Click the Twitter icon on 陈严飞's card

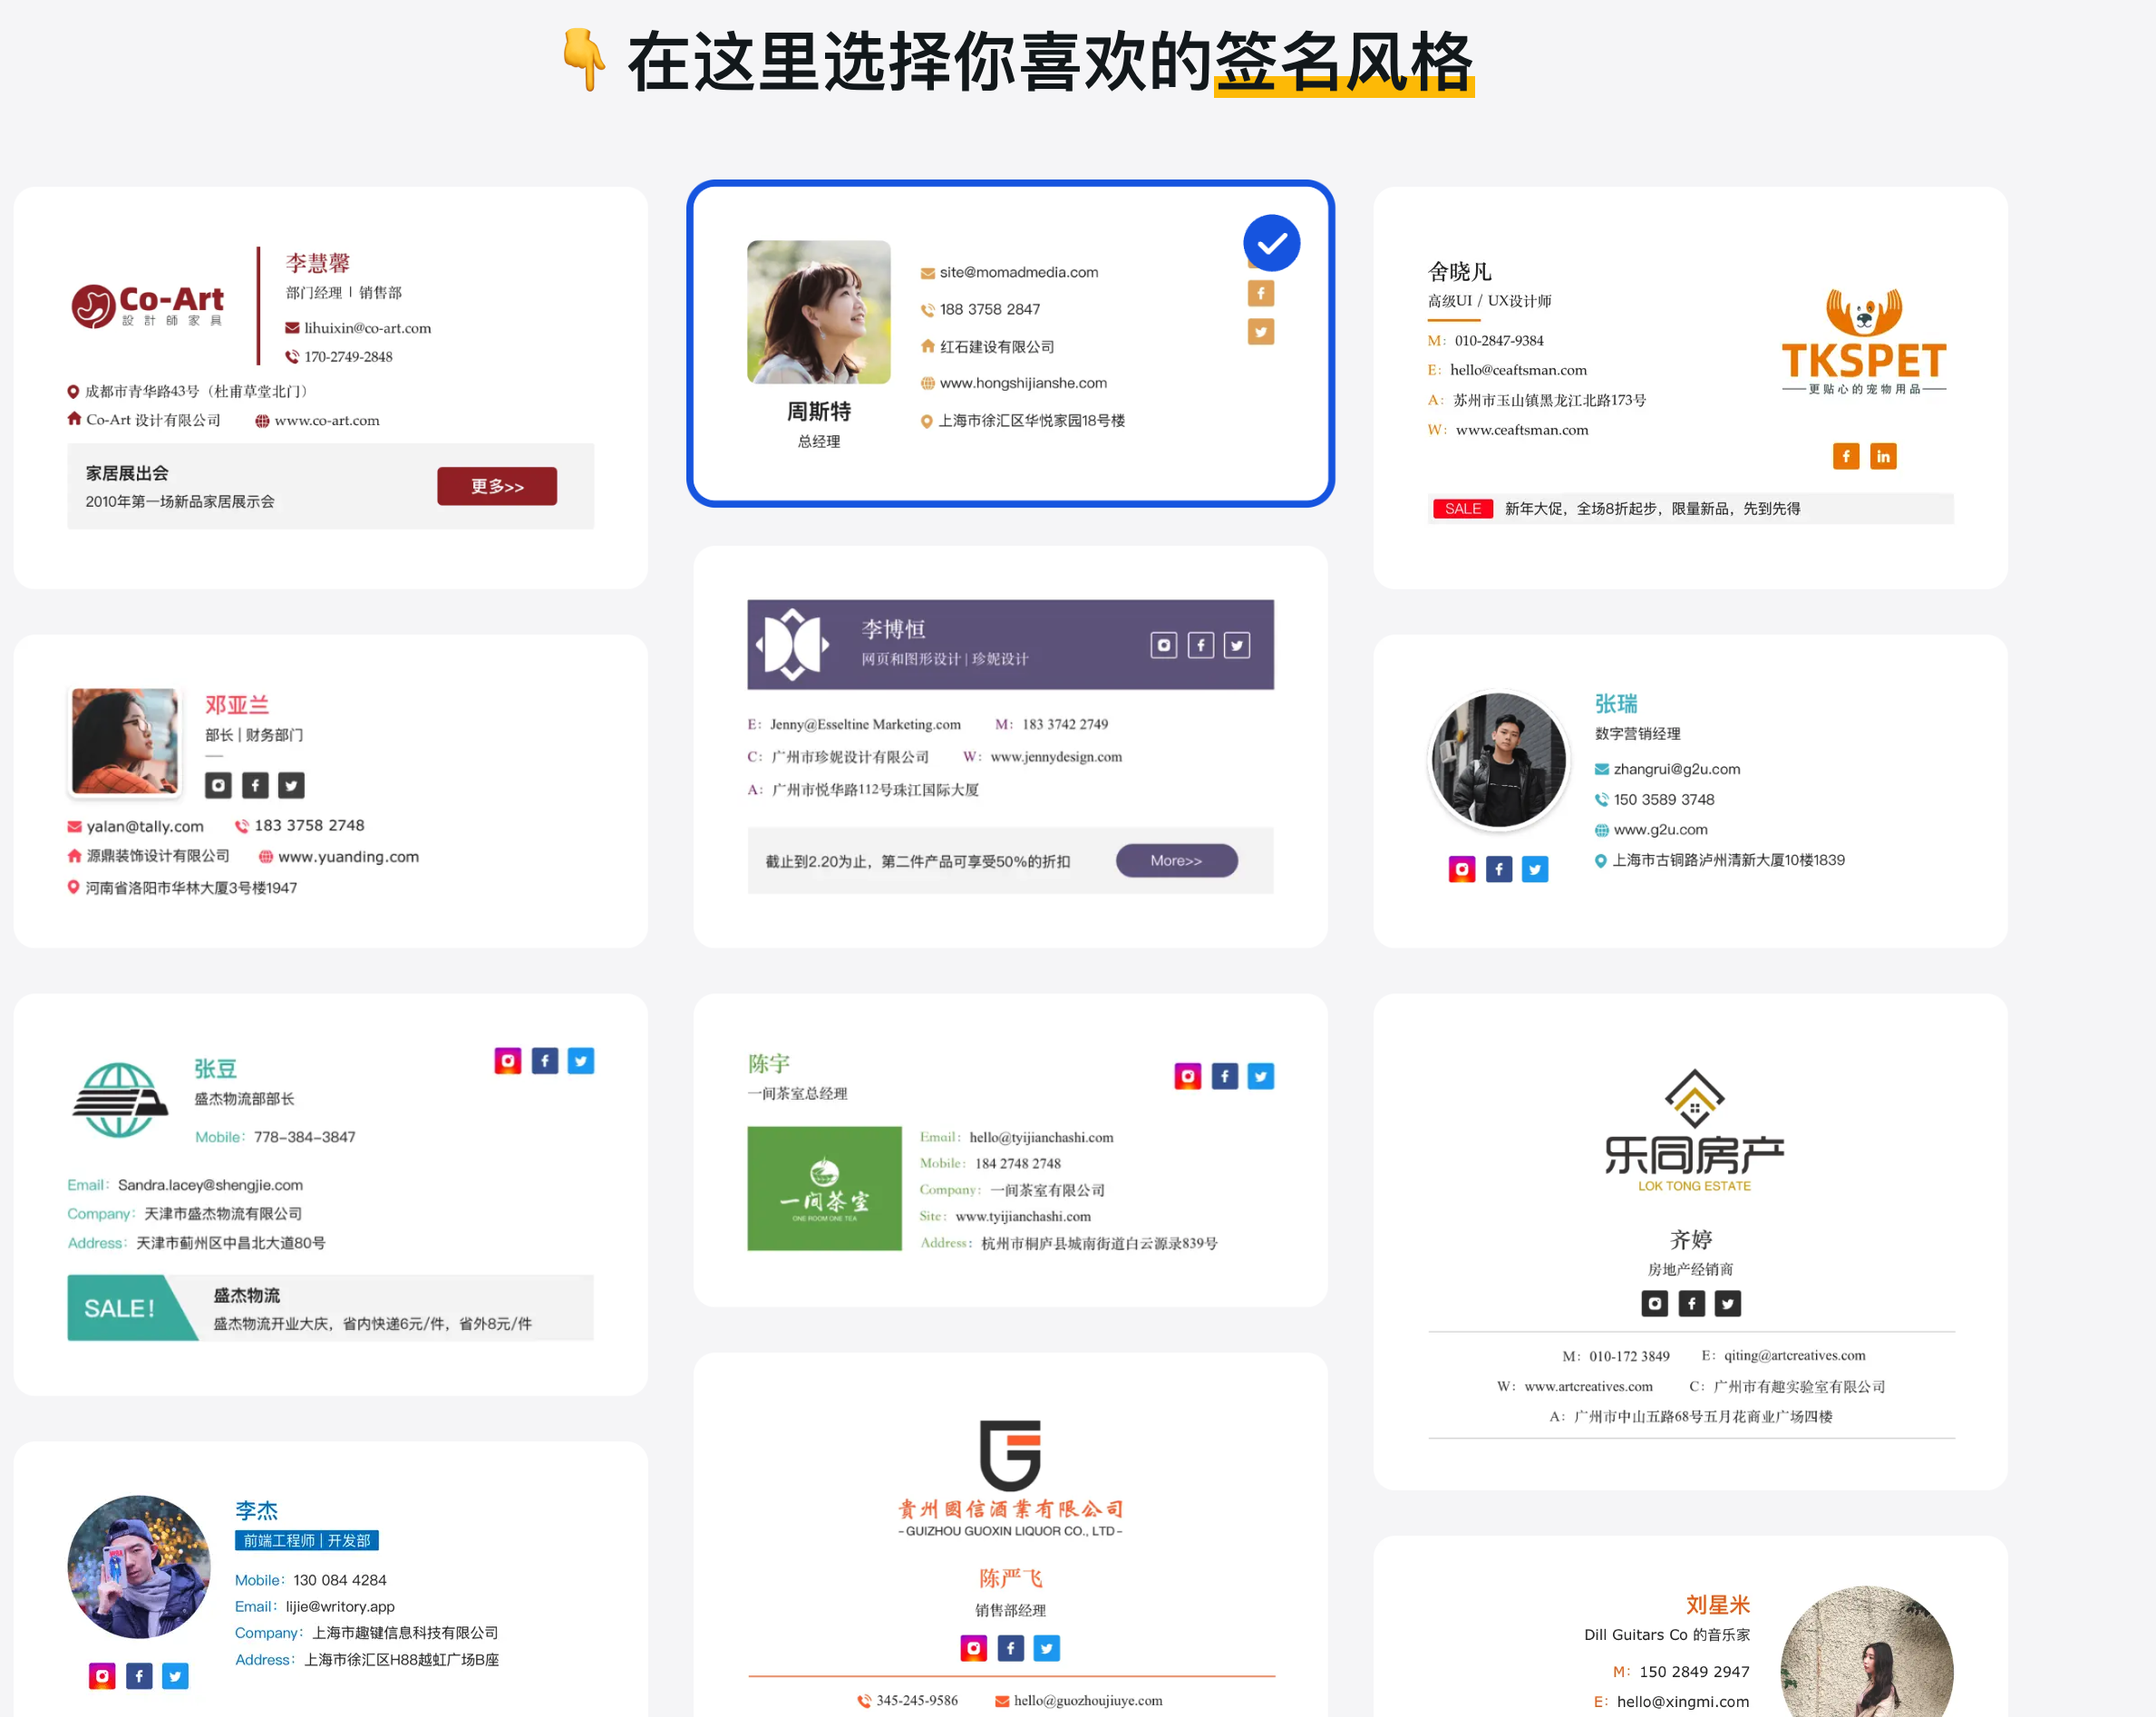click(1046, 1648)
